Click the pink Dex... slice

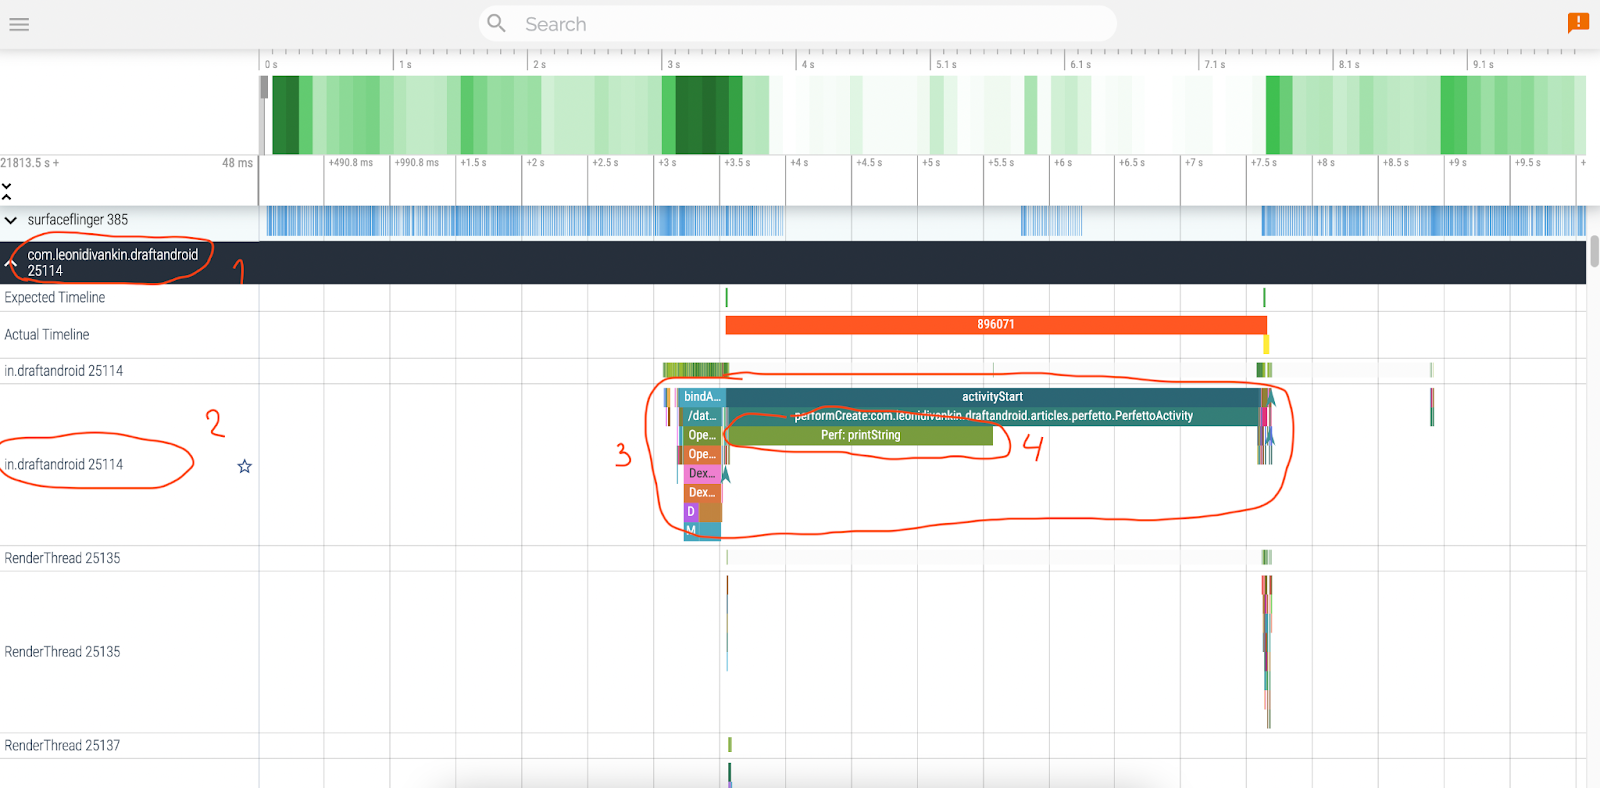pyautogui.click(x=701, y=473)
